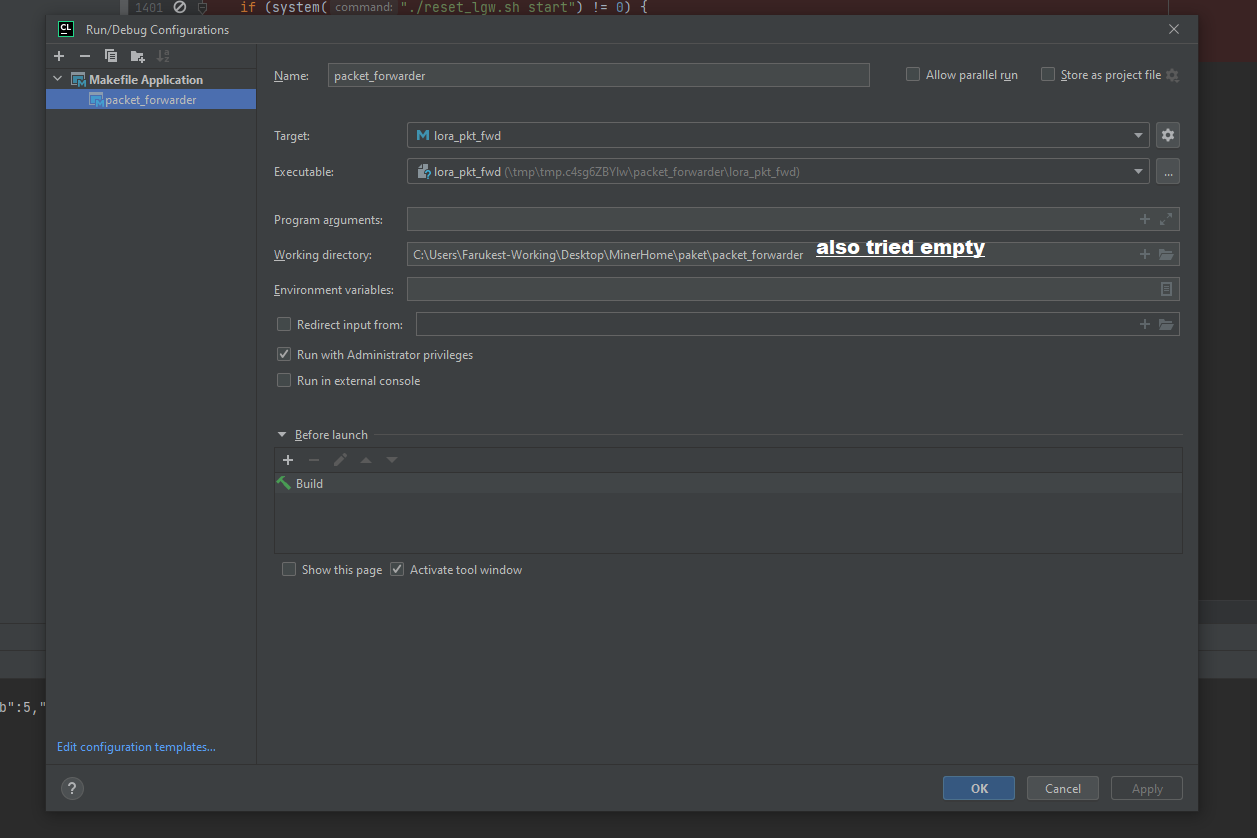Expand the Program arguments field
The width and height of the screenshot is (1257, 838).
coord(1166,219)
